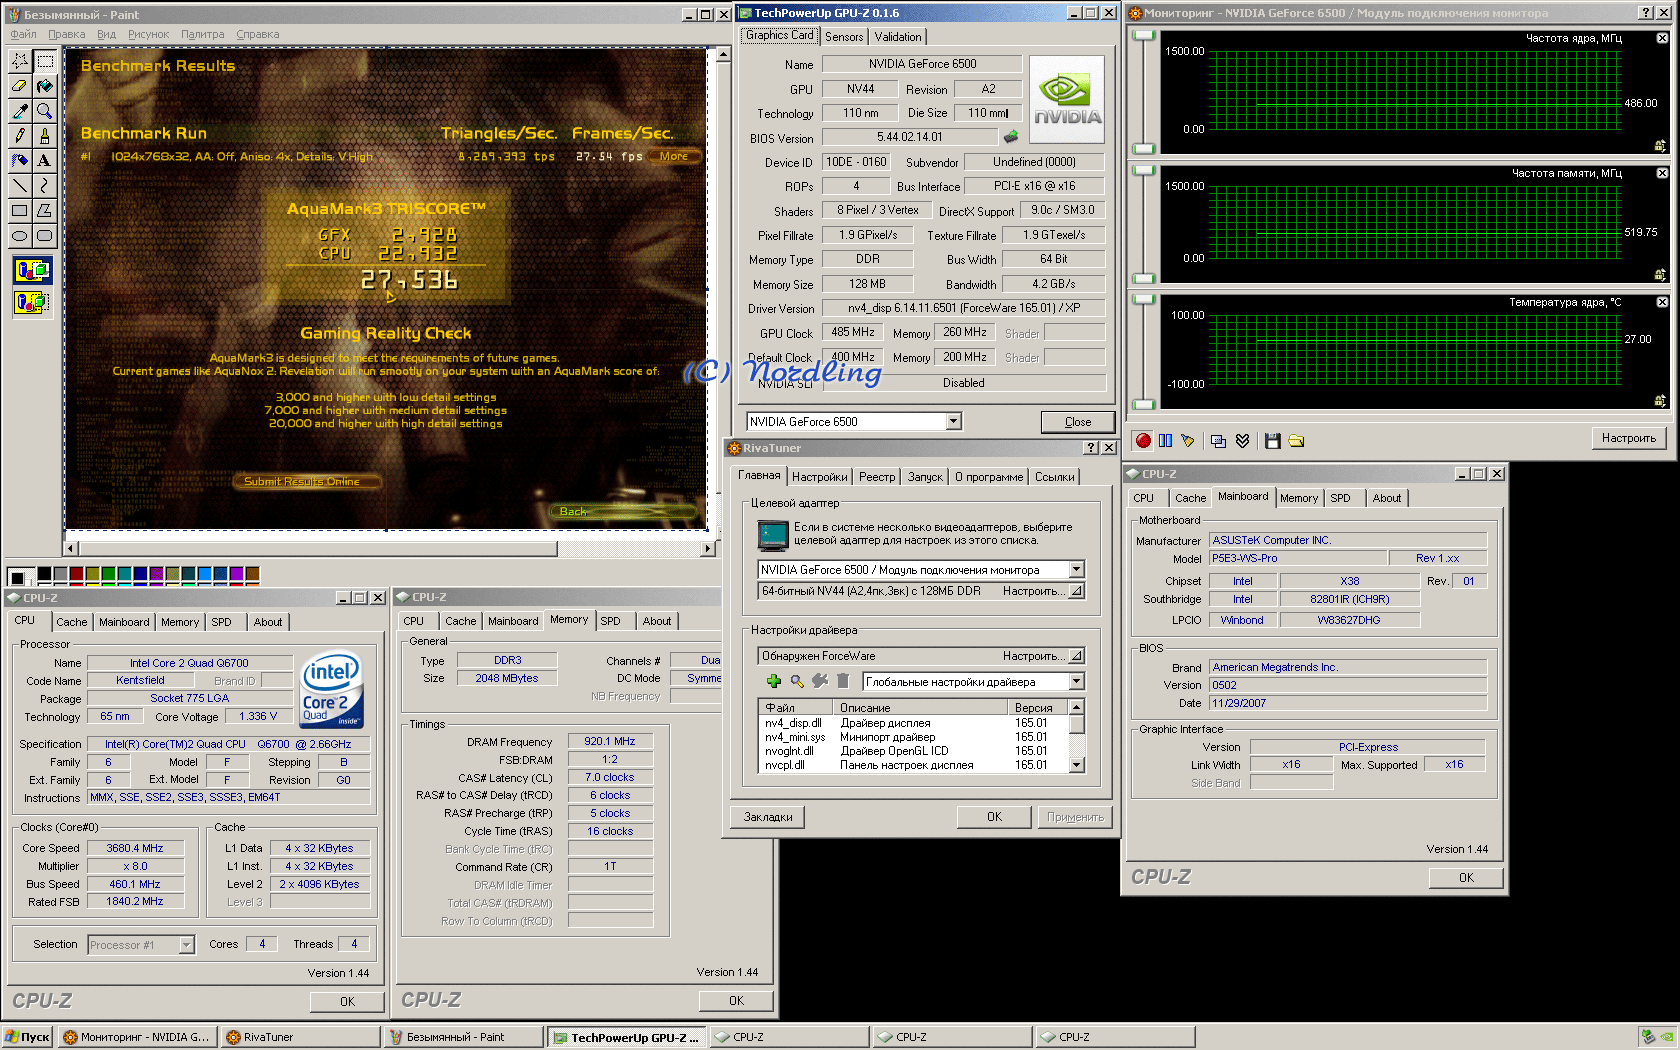Click the open folder icon in monitoring toolbar
This screenshot has height=1050, width=1680.
pyautogui.click(x=1297, y=441)
